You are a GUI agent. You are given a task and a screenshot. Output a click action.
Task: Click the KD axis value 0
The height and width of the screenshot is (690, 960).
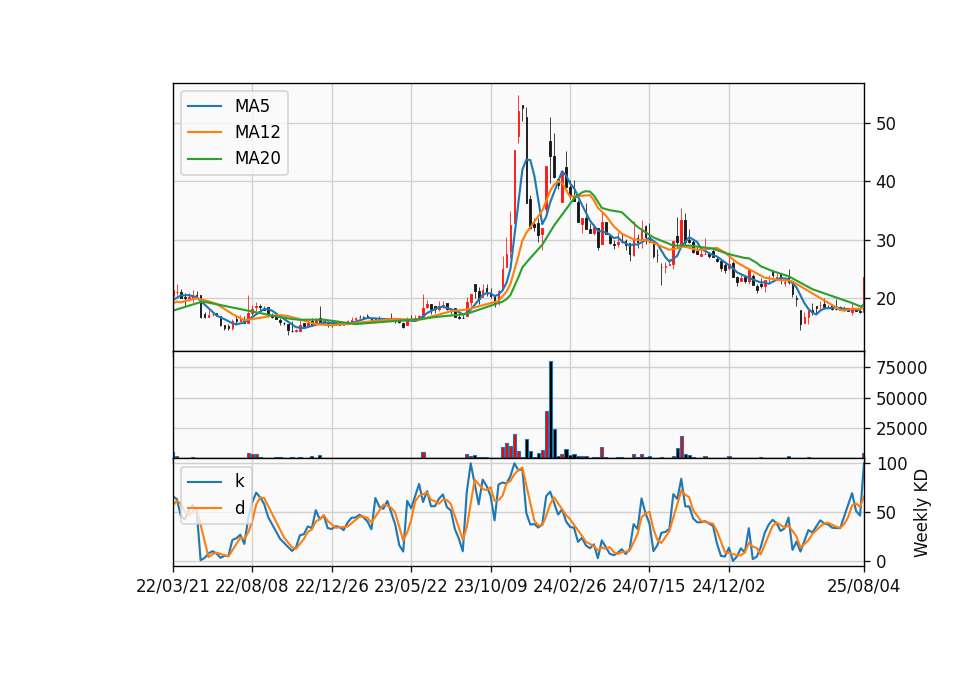tap(882, 561)
